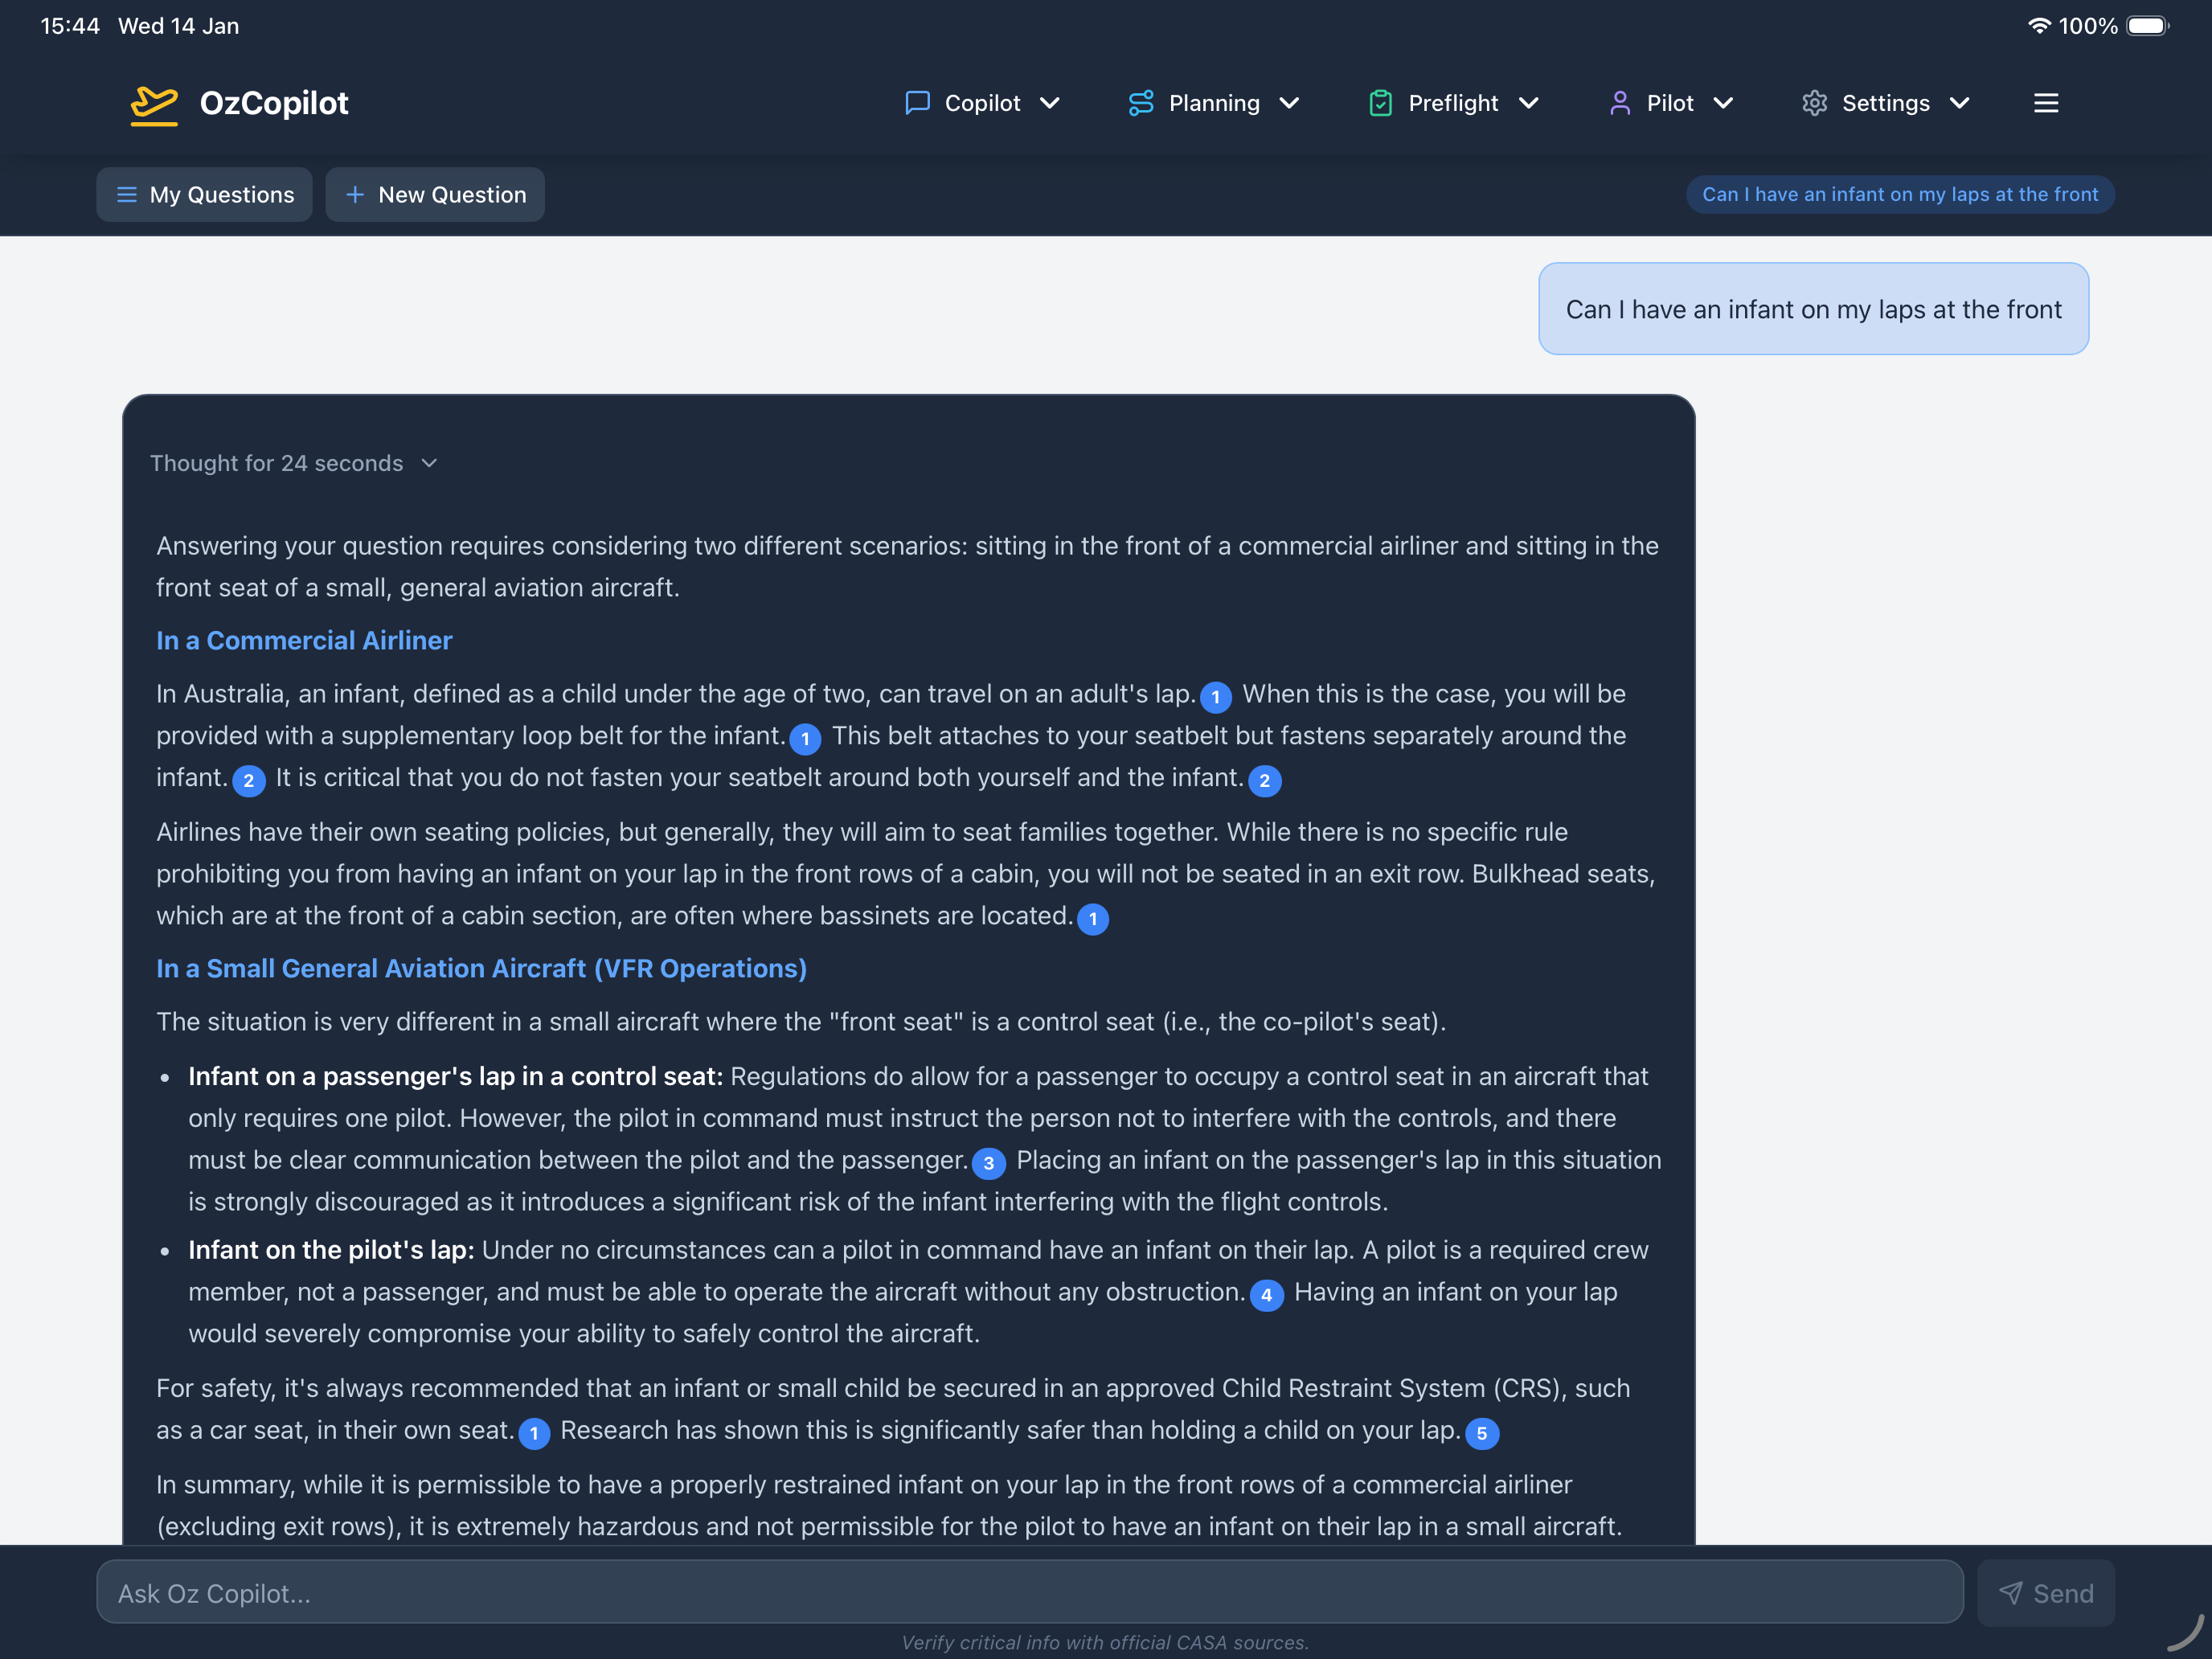Open Settings via the gear icon

coord(1815,103)
